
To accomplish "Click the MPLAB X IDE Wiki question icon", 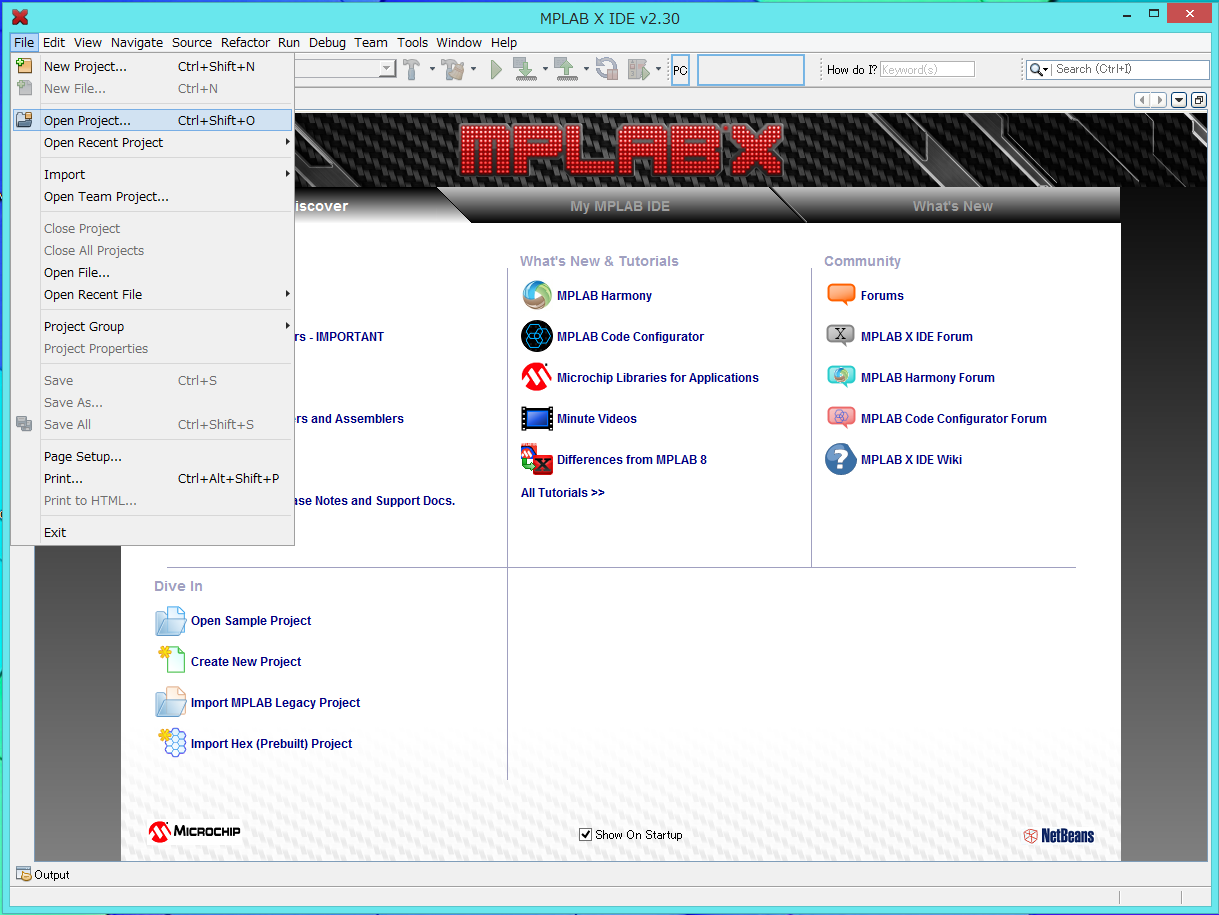I will click(841, 460).
